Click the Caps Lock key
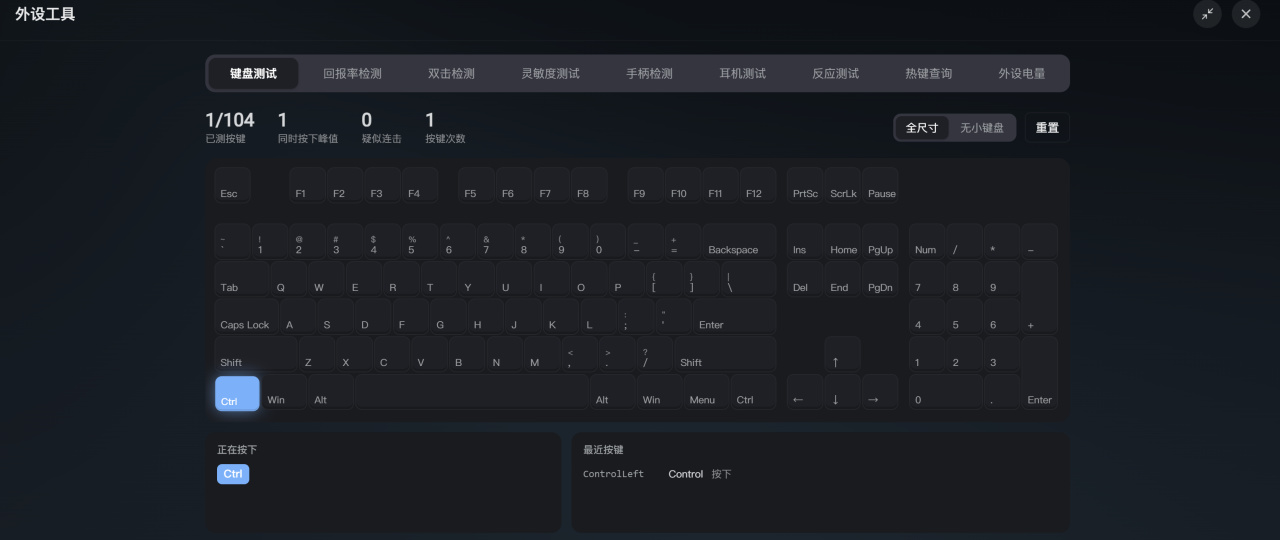Screen dimensions: 1280x540 coord(246,316)
